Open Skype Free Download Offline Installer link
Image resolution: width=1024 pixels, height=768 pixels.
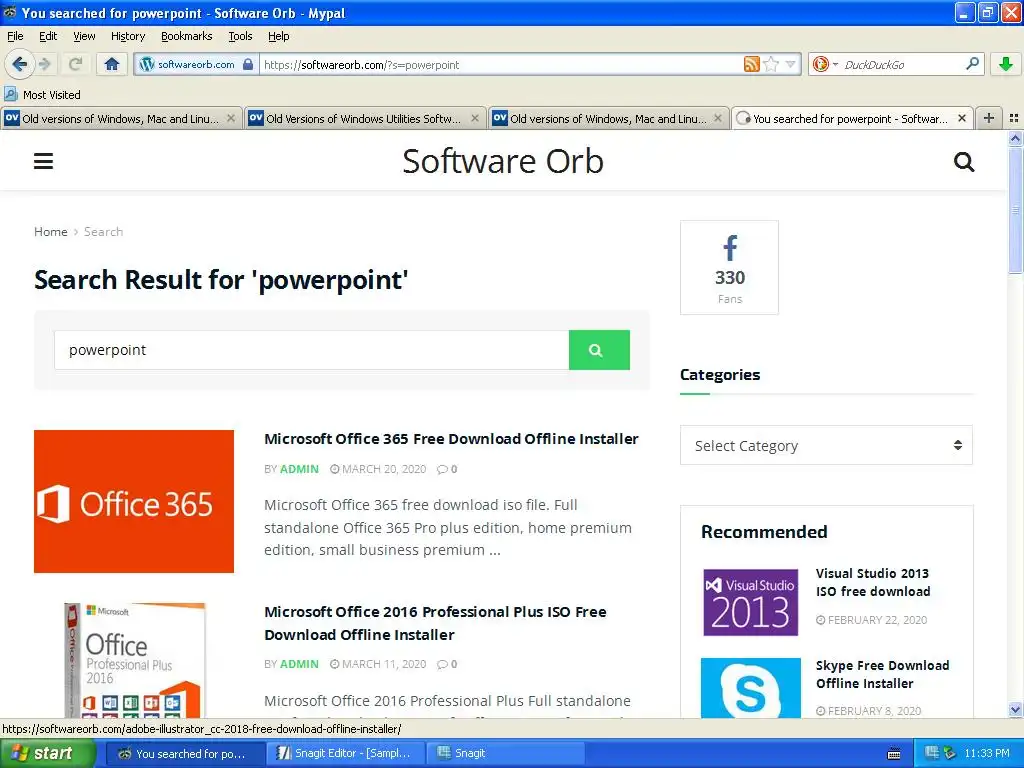[882, 674]
